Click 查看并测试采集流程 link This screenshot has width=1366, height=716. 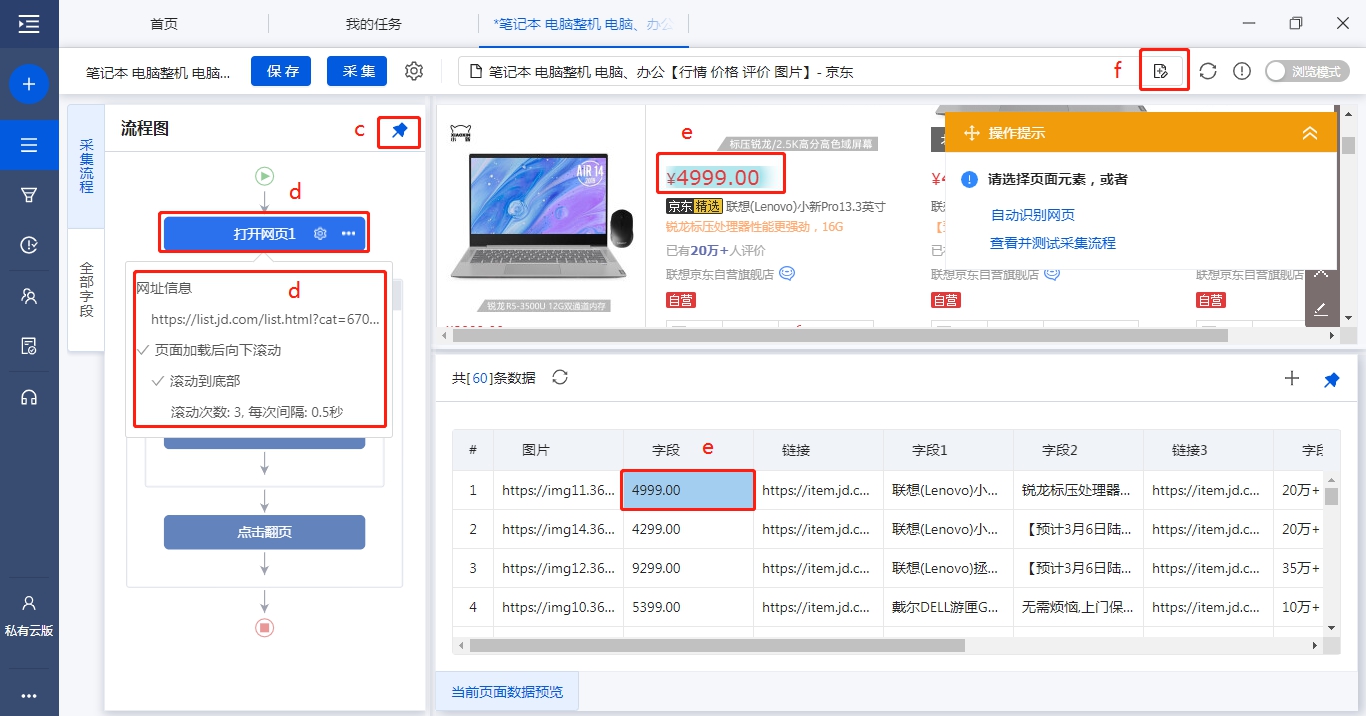[1053, 243]
